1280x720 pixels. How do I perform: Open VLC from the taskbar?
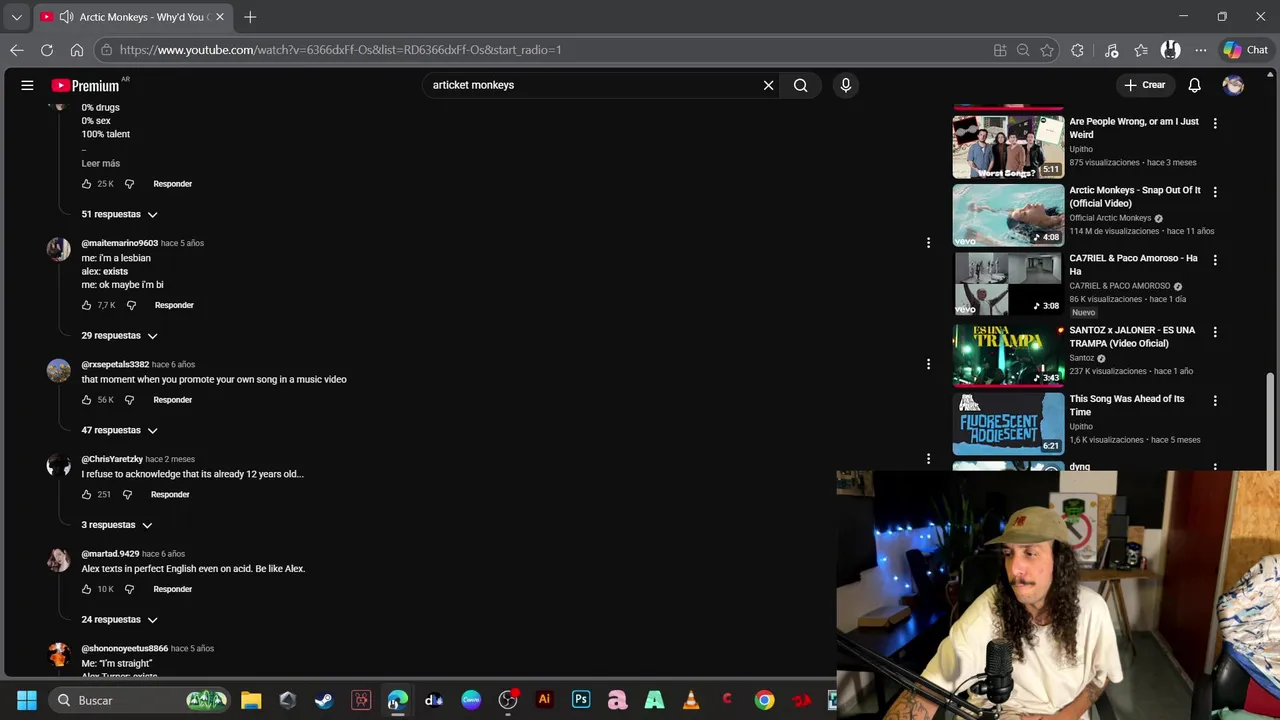691,700
